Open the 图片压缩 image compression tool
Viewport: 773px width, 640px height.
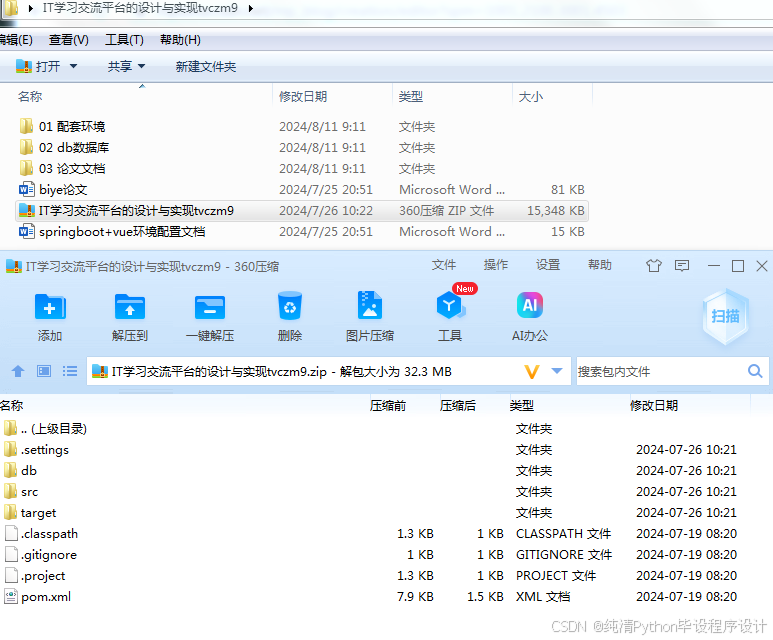click(370, 306)
